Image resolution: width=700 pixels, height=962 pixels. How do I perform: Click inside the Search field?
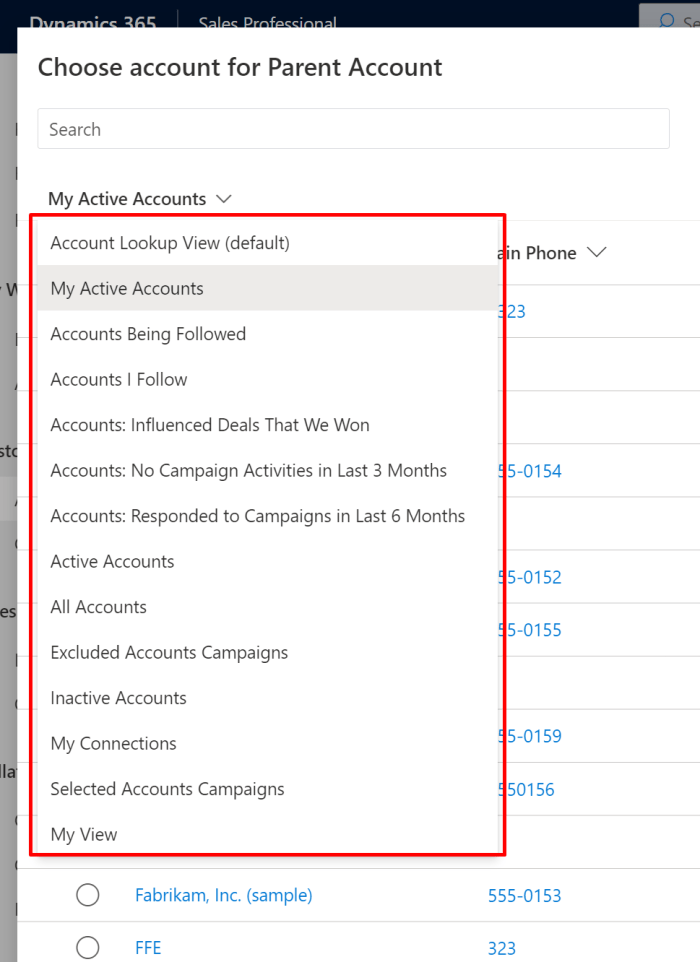[353, 128]
